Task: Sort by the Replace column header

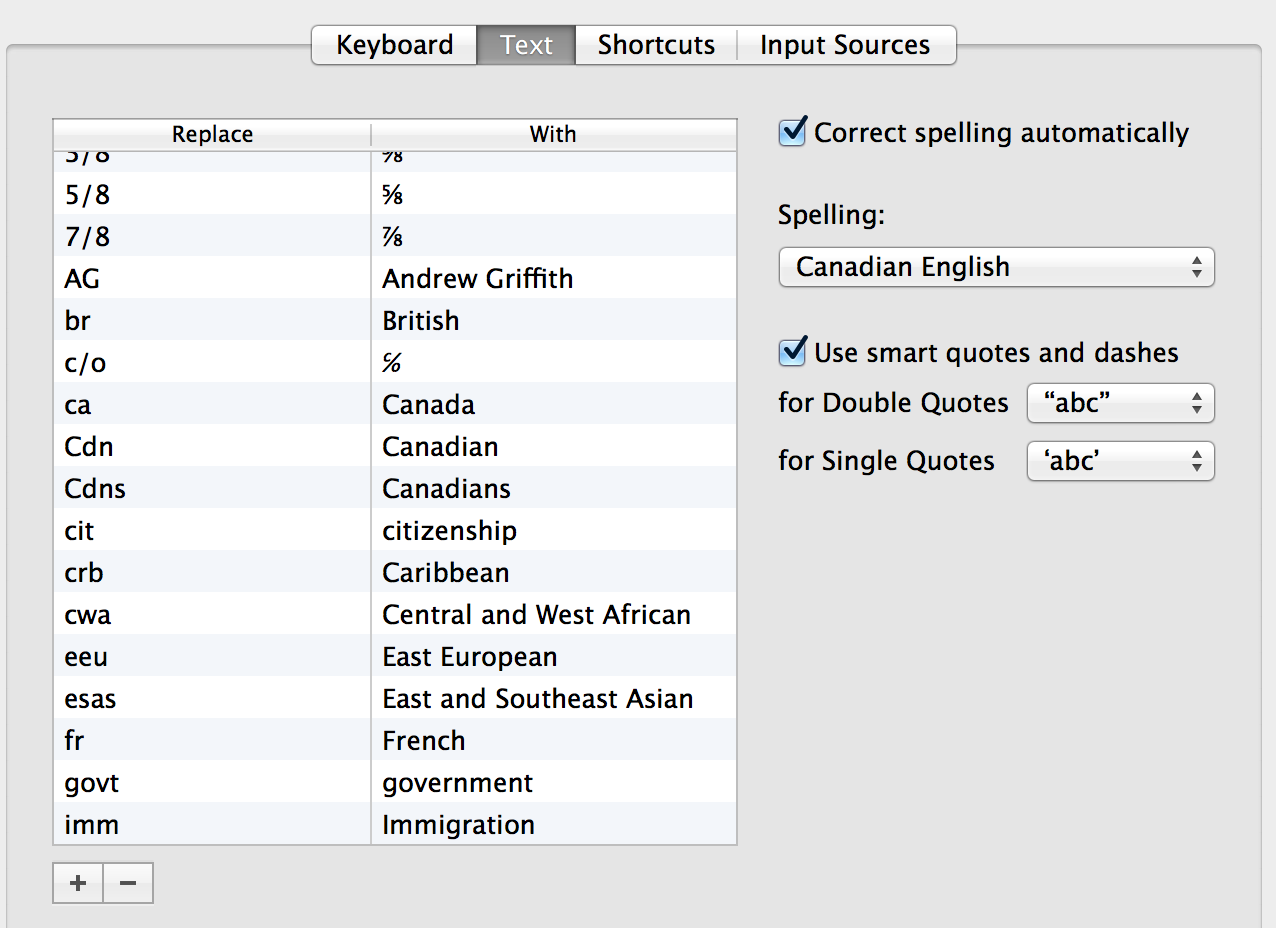Action: click(212, 134)
